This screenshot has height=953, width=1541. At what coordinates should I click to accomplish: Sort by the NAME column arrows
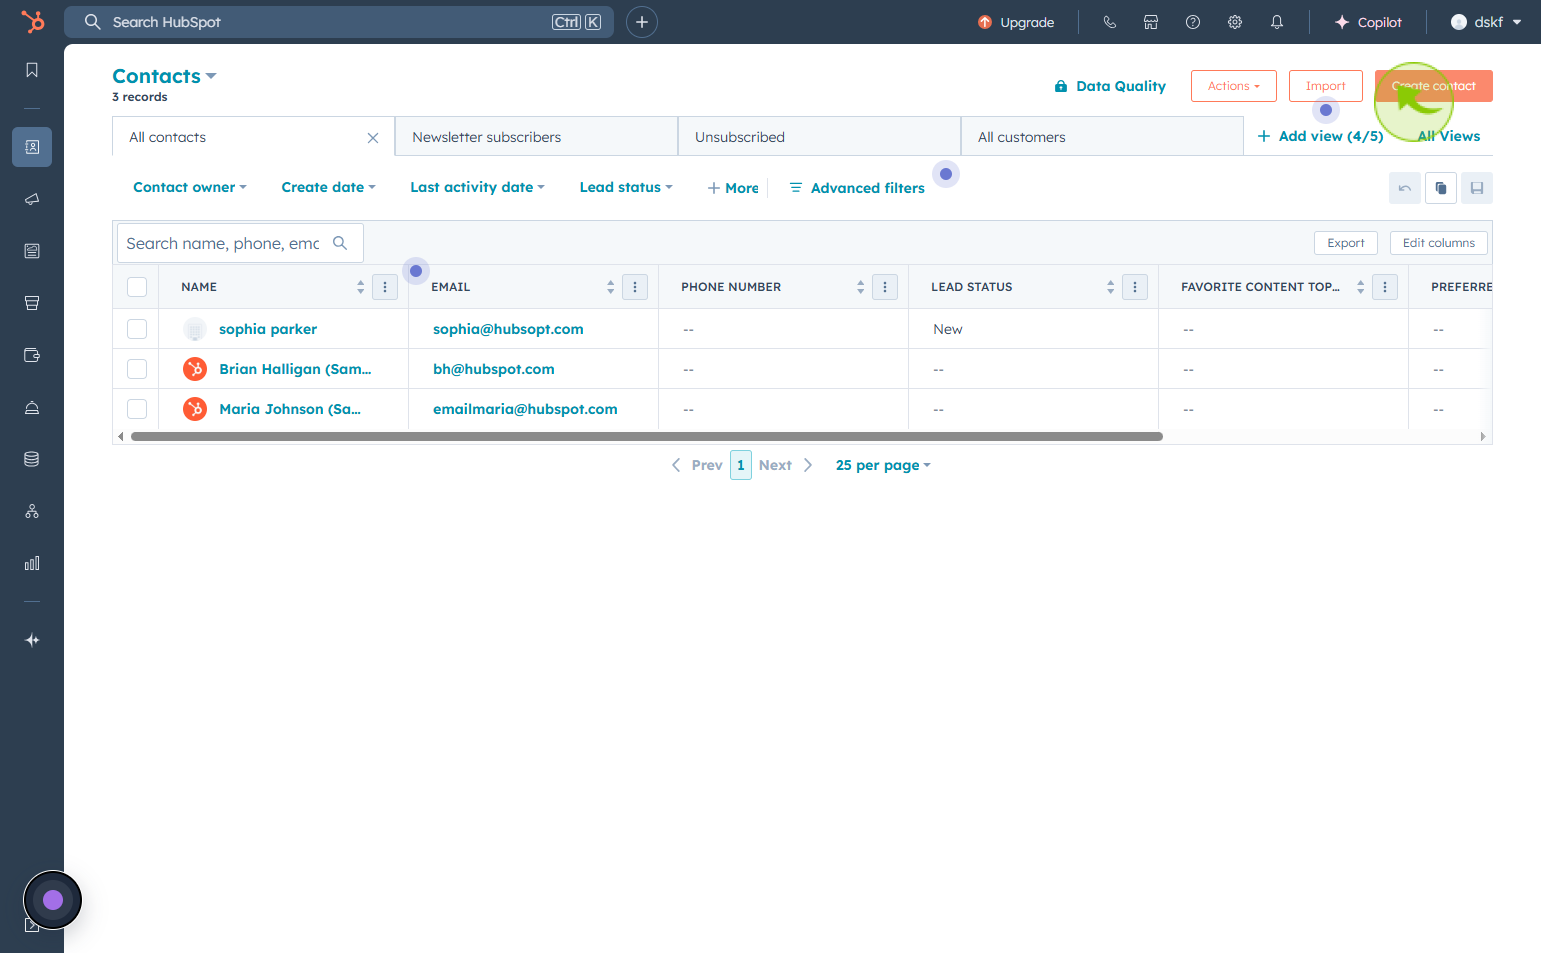pos(361,287)
